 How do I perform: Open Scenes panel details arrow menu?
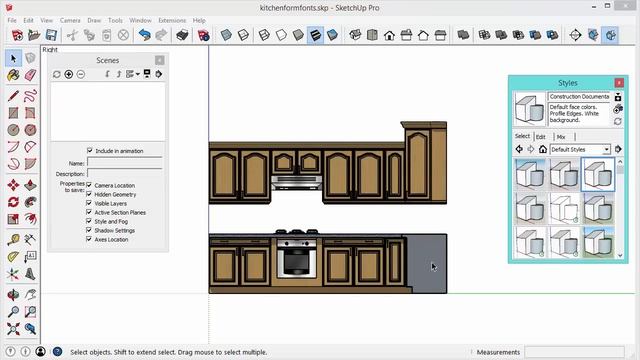[x=159, y=74]
